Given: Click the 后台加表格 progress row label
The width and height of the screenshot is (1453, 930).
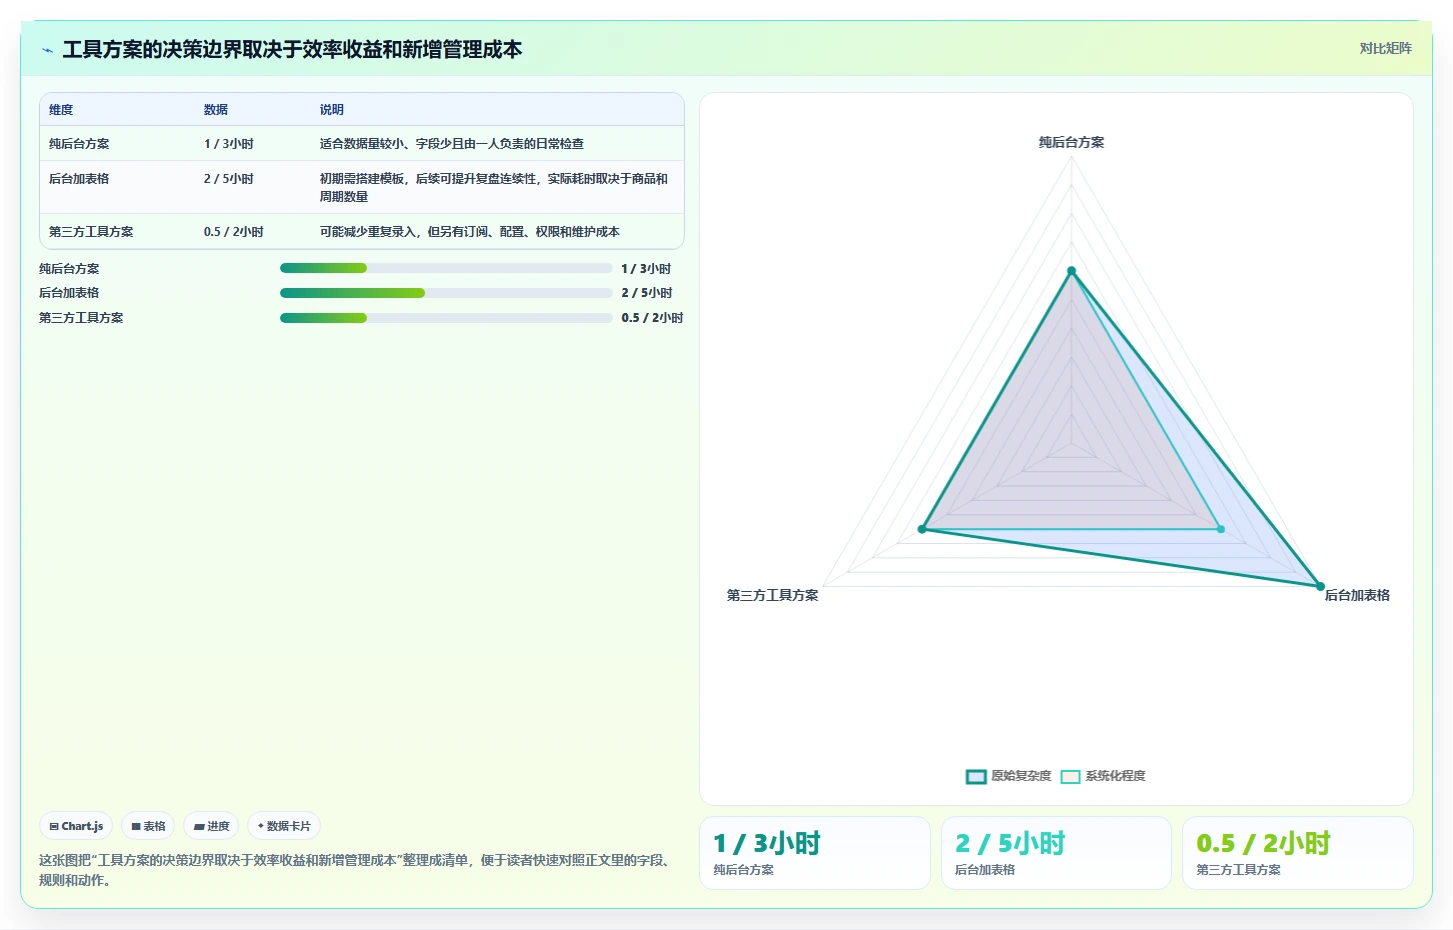Looking at the screenshot, I should click(69, 293).
